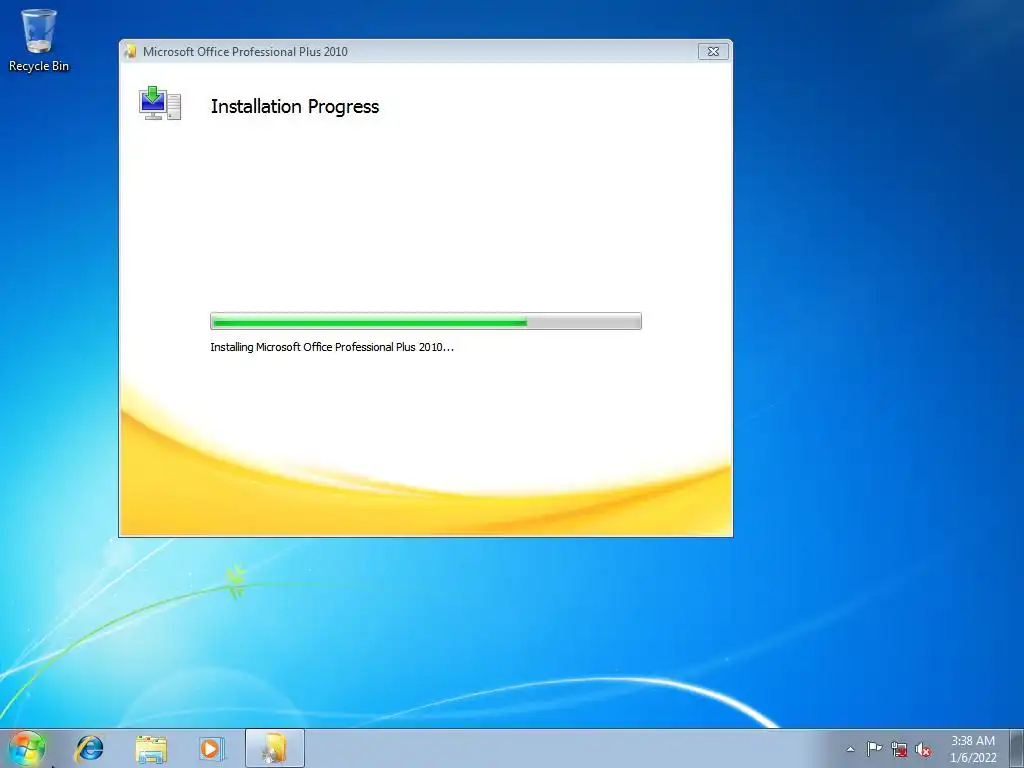Show hidden system tray icons

click(x=850, y=749)
